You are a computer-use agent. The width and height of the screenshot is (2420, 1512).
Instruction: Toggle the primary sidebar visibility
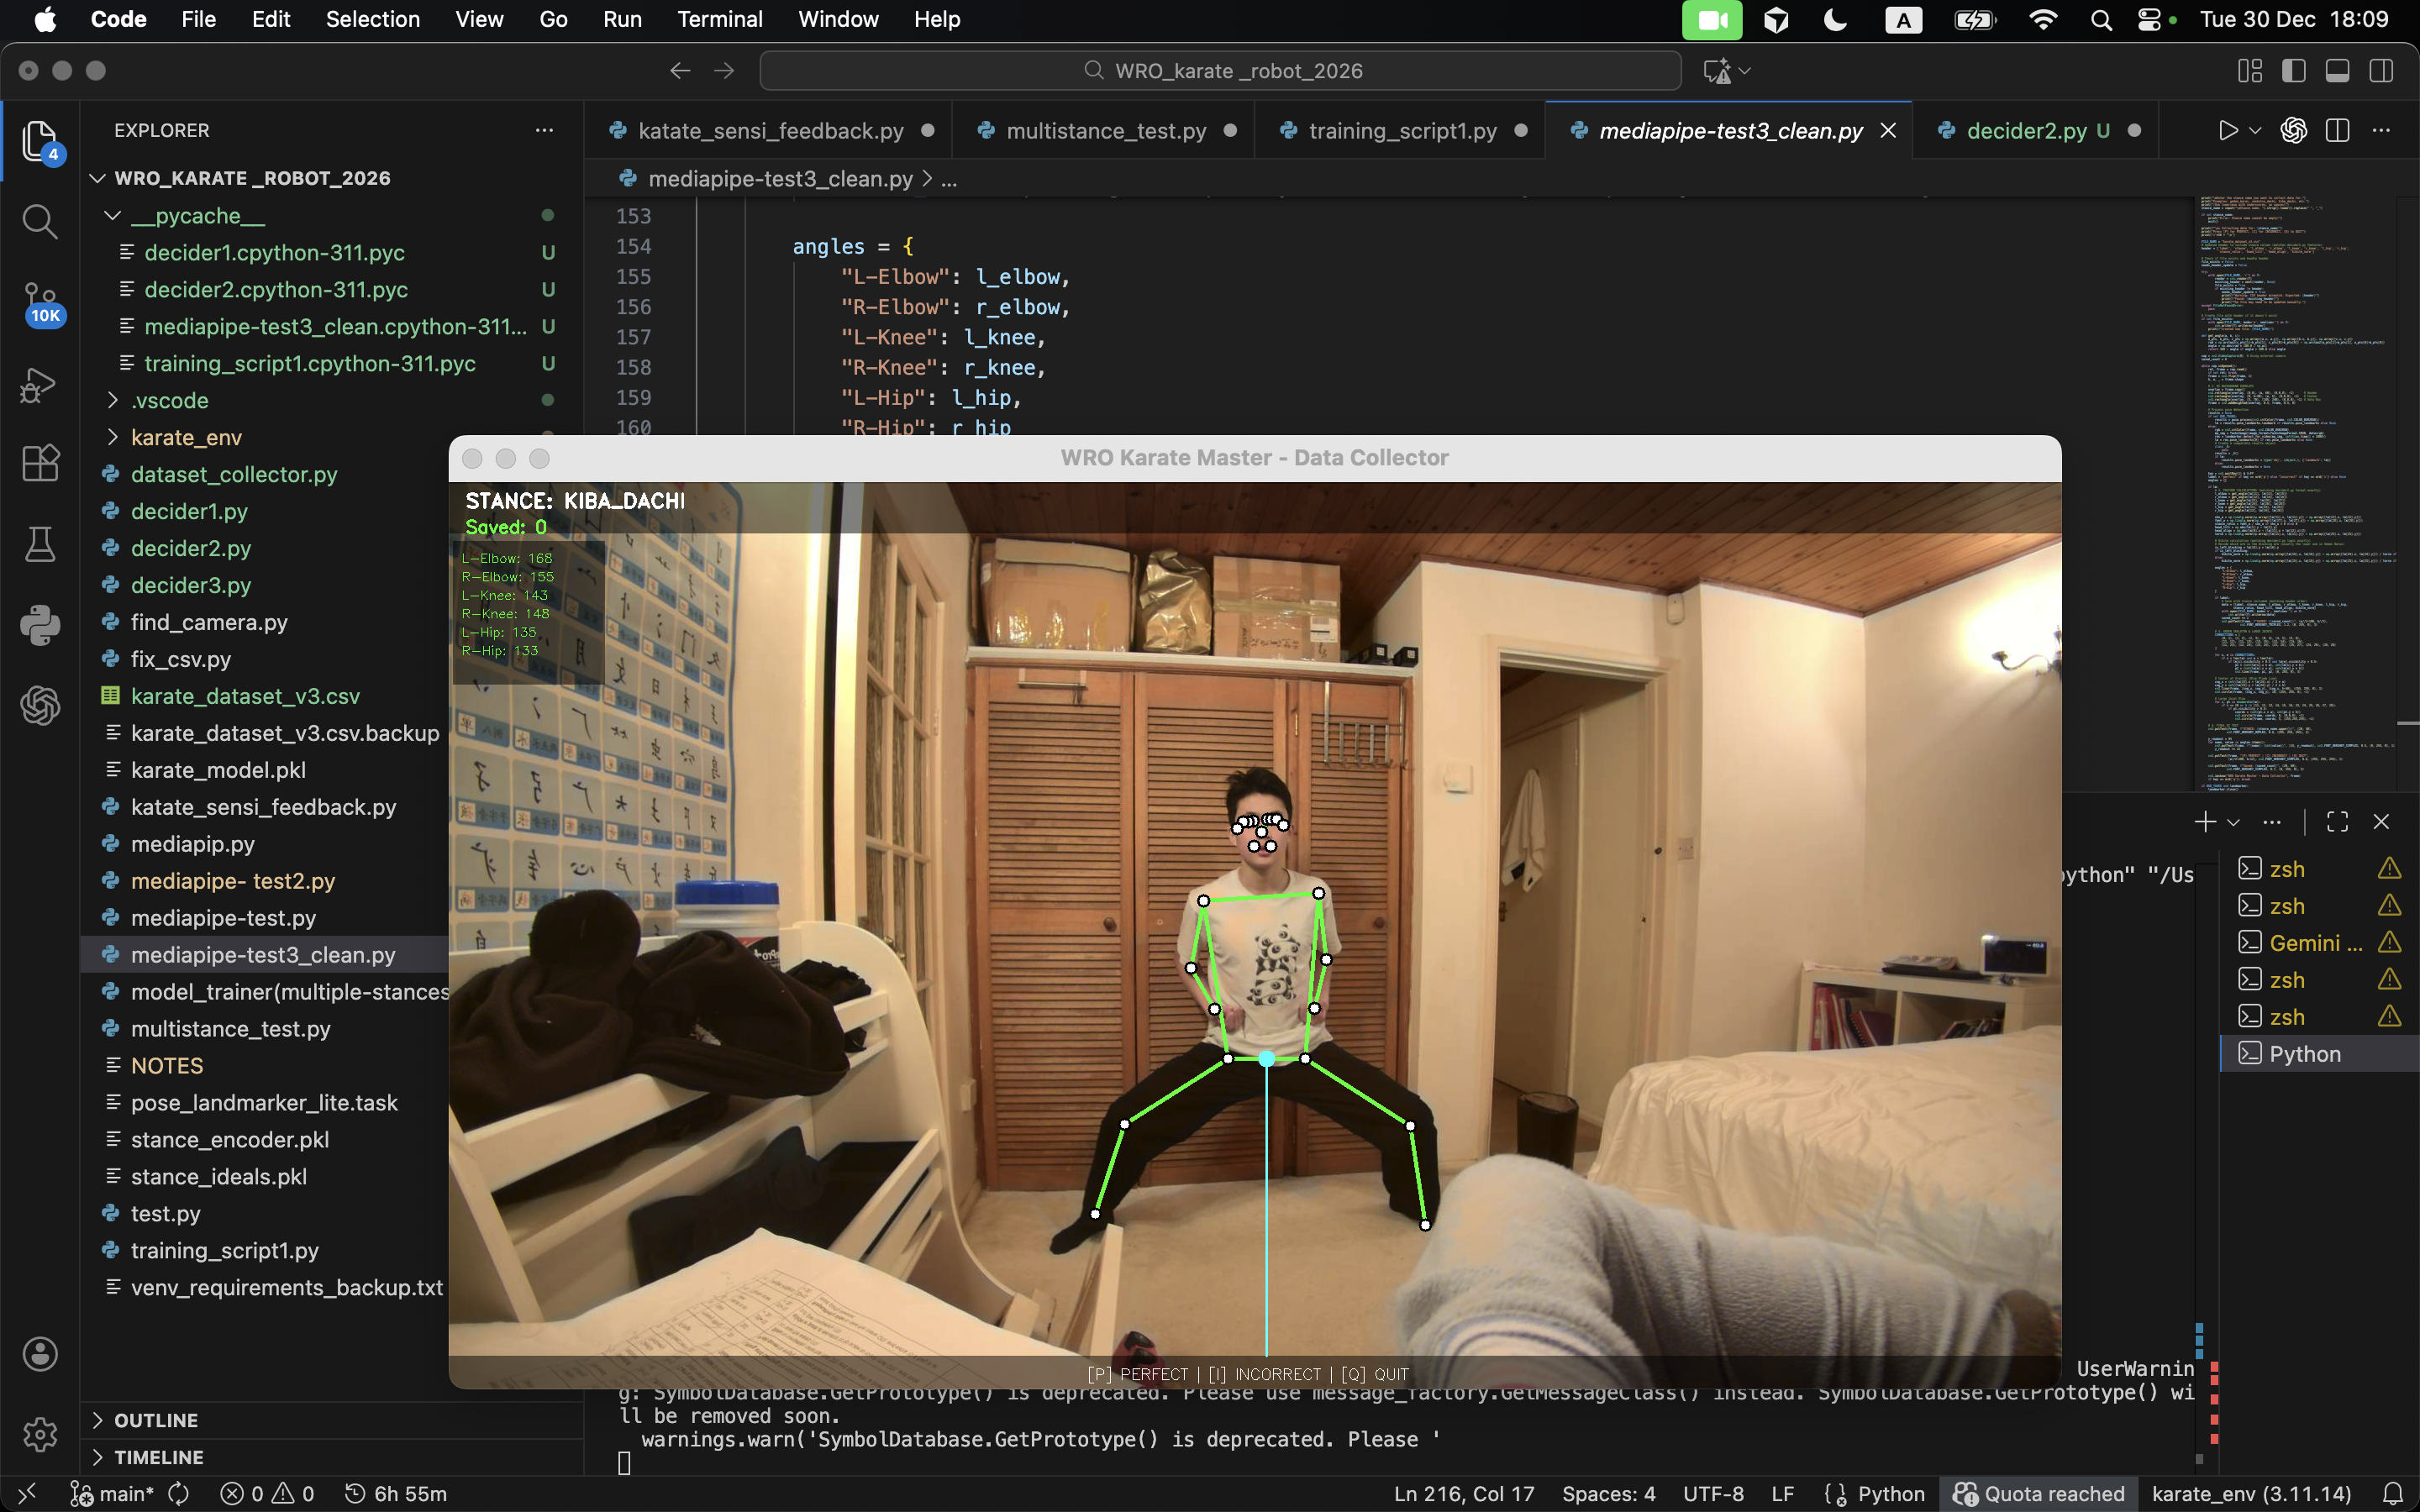coord(2293,71)
